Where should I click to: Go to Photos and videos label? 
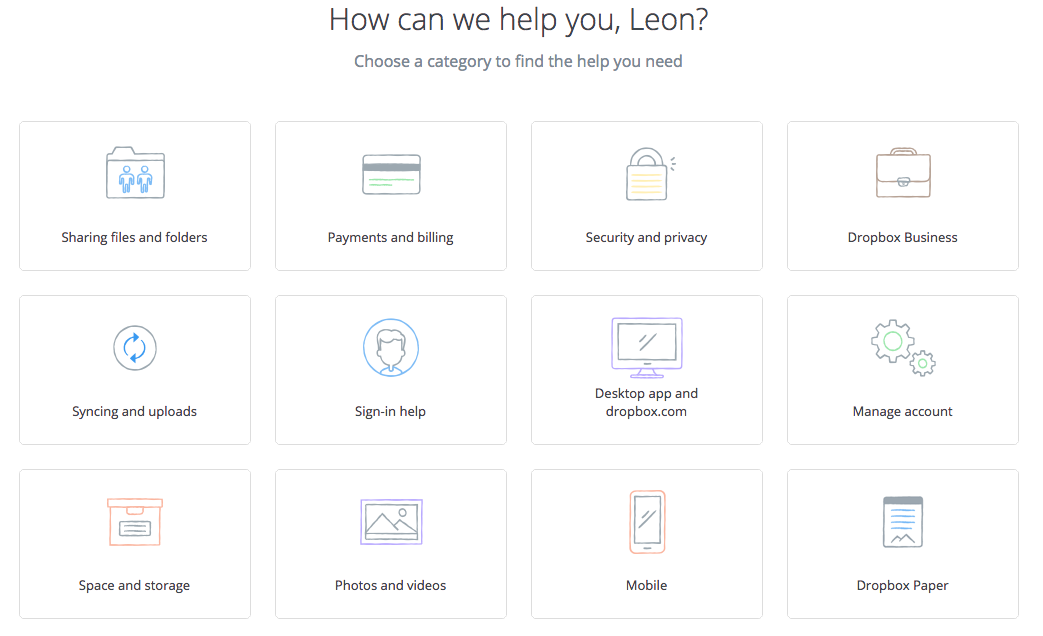point(390,585)
